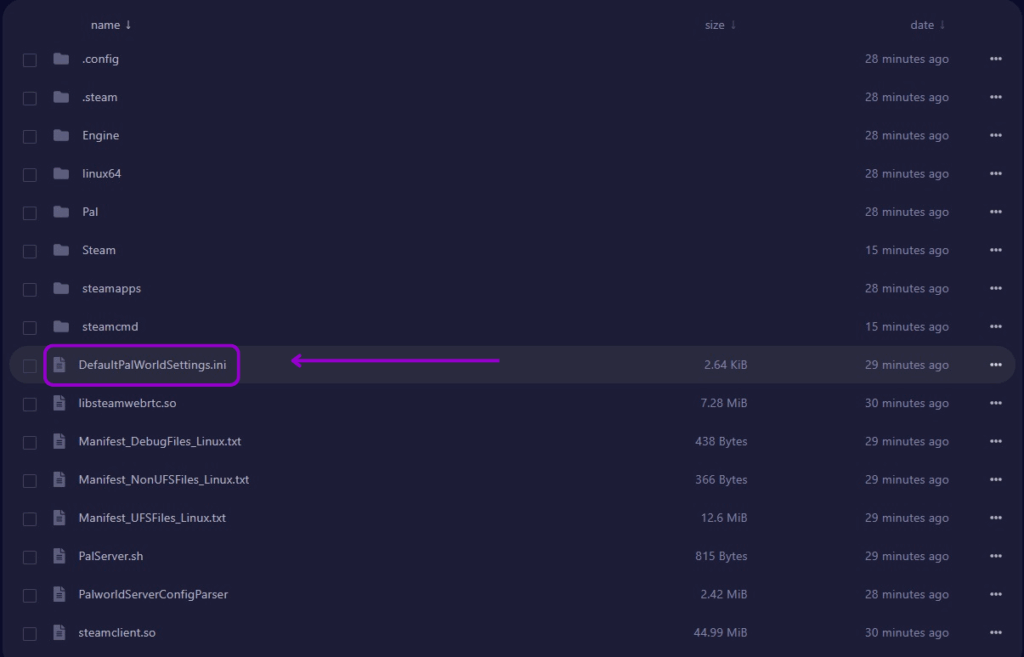1024x657 pixels.
Task: Open the three-dot menu for PalServer.sh
Action: coord(996,556)
